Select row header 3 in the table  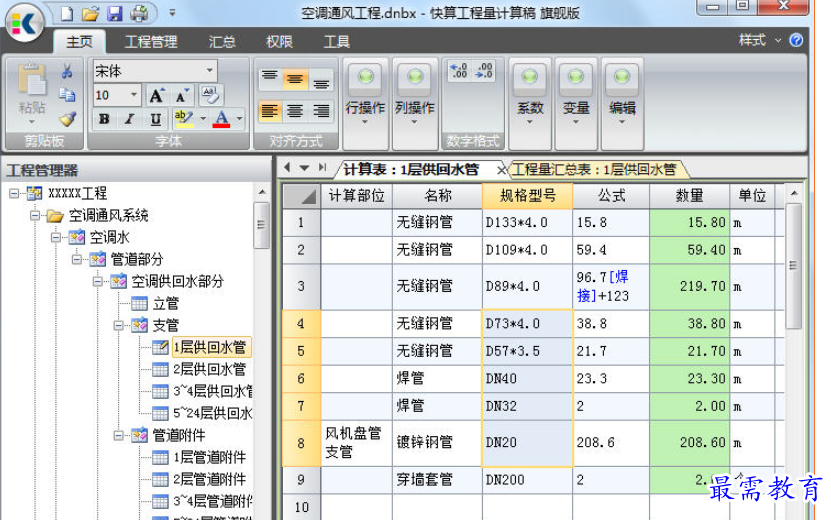click(x=301, y=286)
